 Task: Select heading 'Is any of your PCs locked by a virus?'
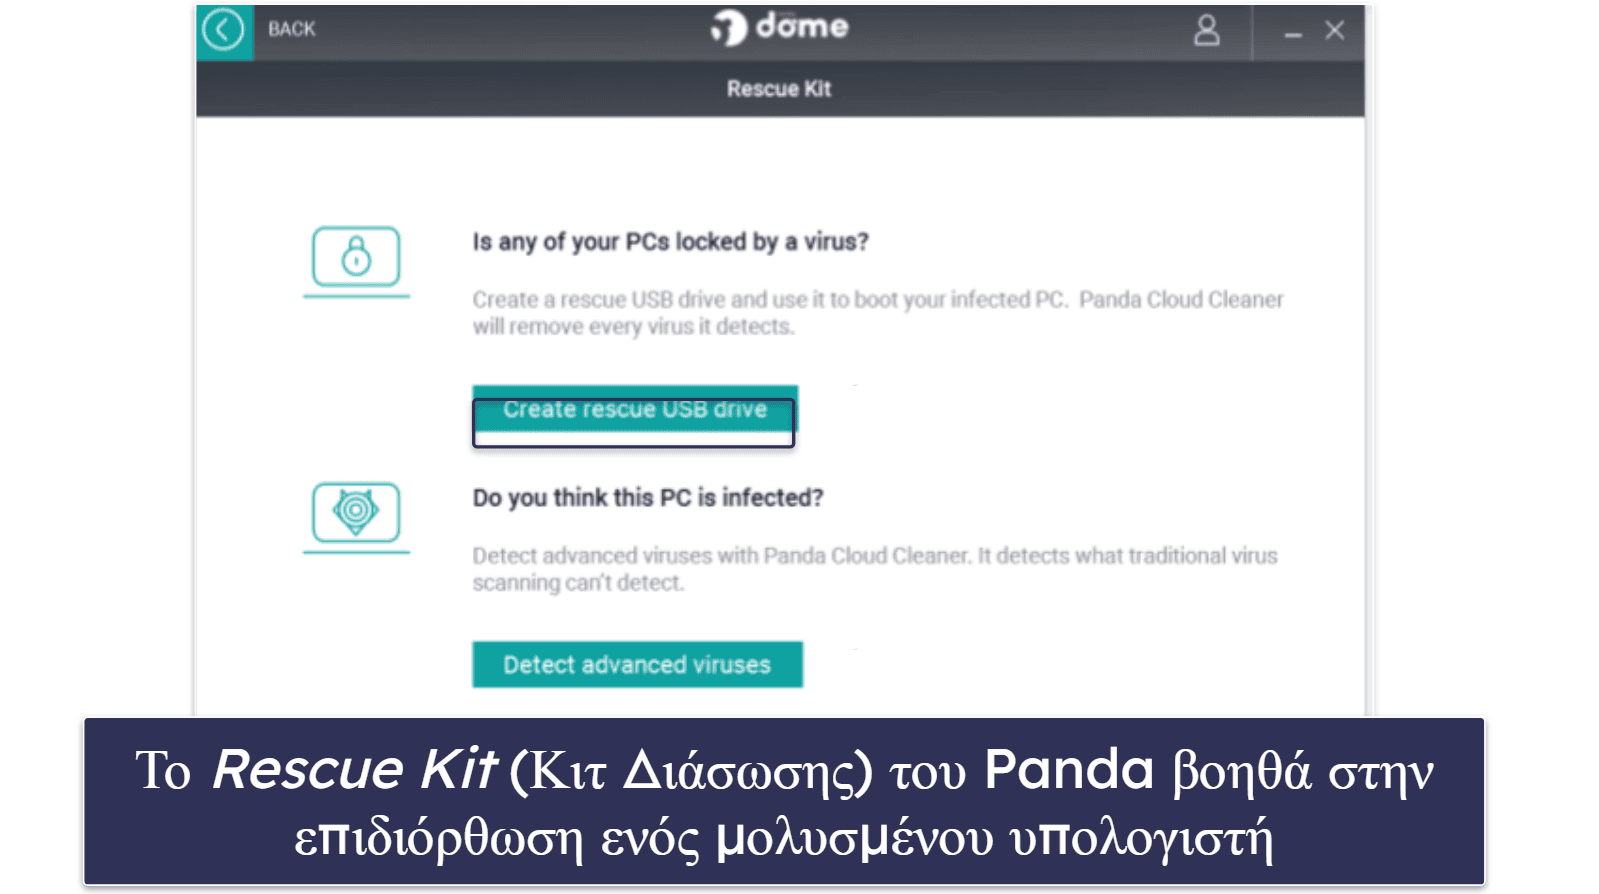pyautogui.click(x=670, y=242)
